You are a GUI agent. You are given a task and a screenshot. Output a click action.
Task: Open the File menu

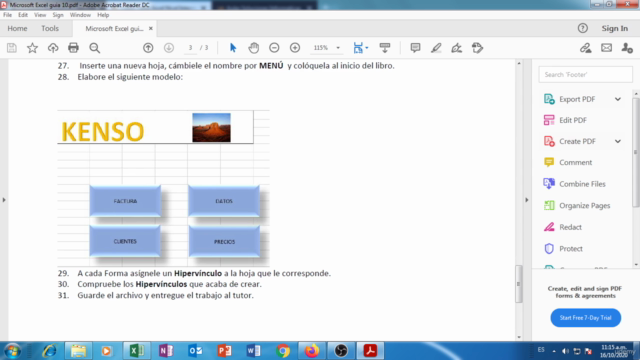coord(7,15)
